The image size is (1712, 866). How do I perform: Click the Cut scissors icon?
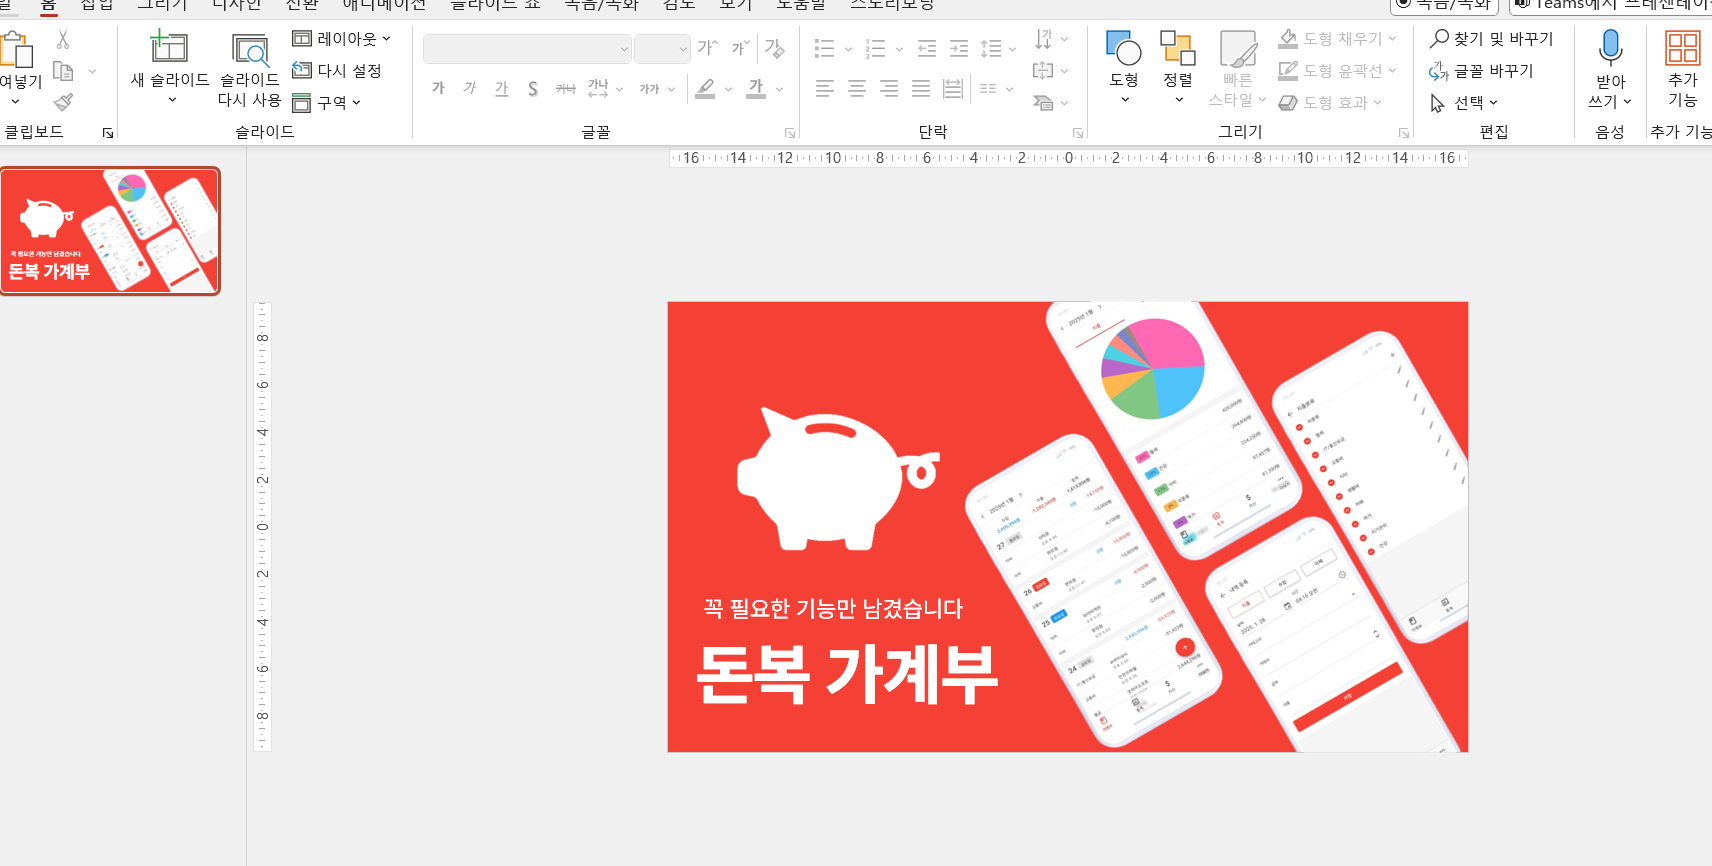pyautogui.click(x=63, y=40)
